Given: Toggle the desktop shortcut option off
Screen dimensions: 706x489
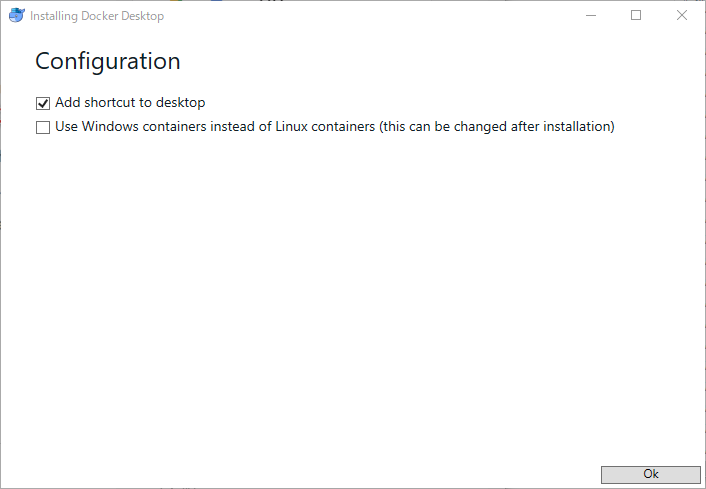Looking at the screenshot, I should point(43,103).
